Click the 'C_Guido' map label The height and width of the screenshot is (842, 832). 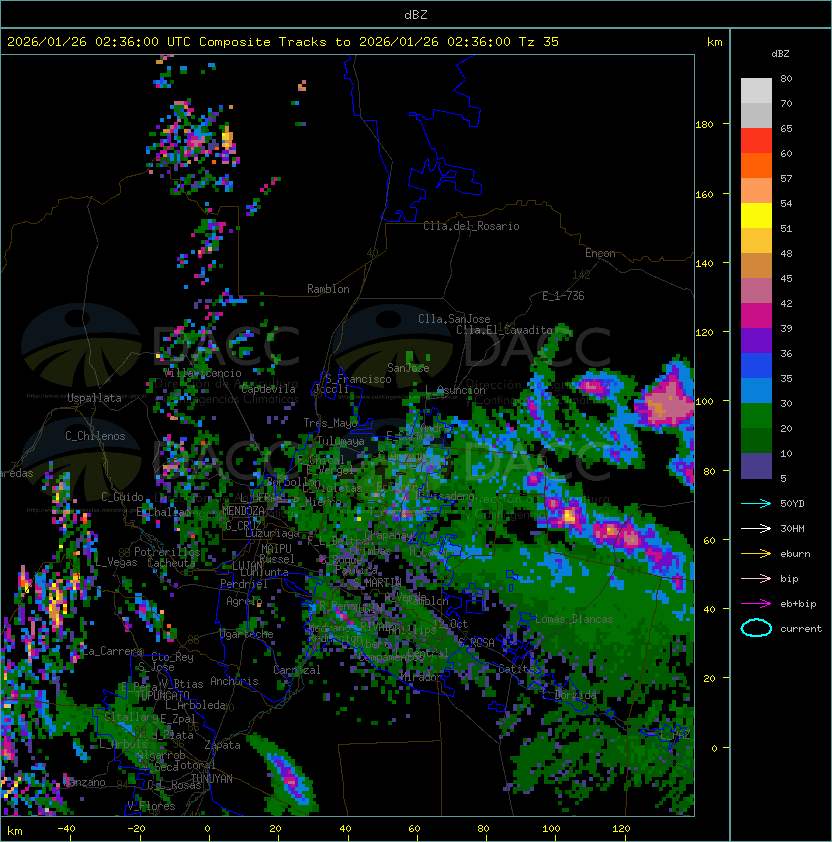click(122, 497)
